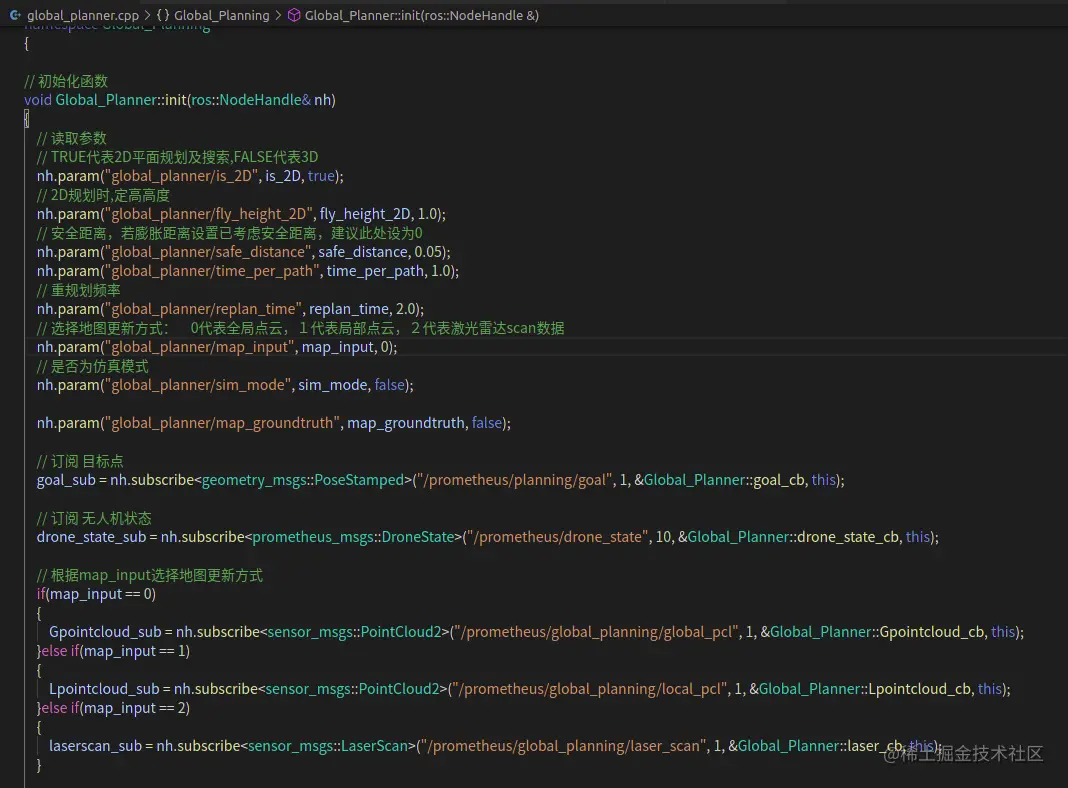Click the global_planner.cpp breadcrumb item
The image size is (1068, 788).
click(x=82, y=15)
